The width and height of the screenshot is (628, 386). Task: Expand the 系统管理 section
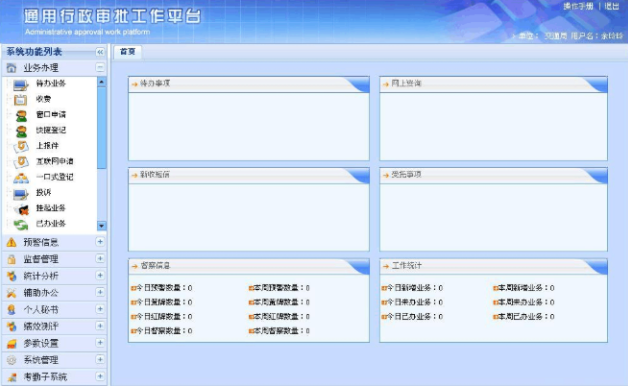pos(100,360)
